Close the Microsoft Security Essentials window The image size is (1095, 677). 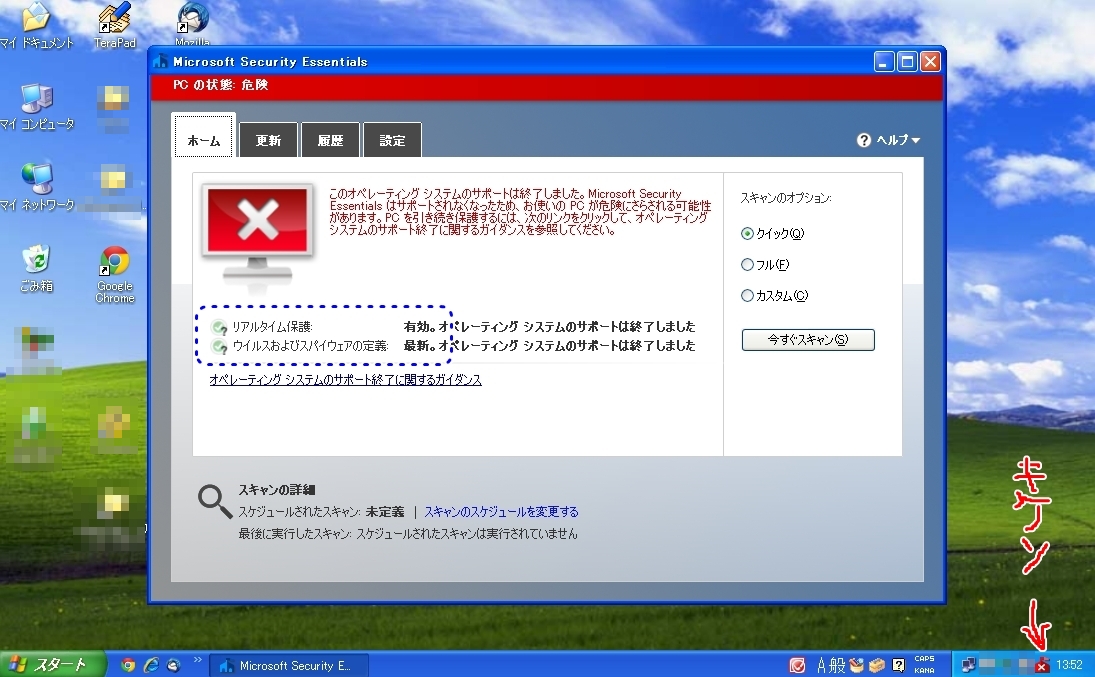[x=930, y=62]
